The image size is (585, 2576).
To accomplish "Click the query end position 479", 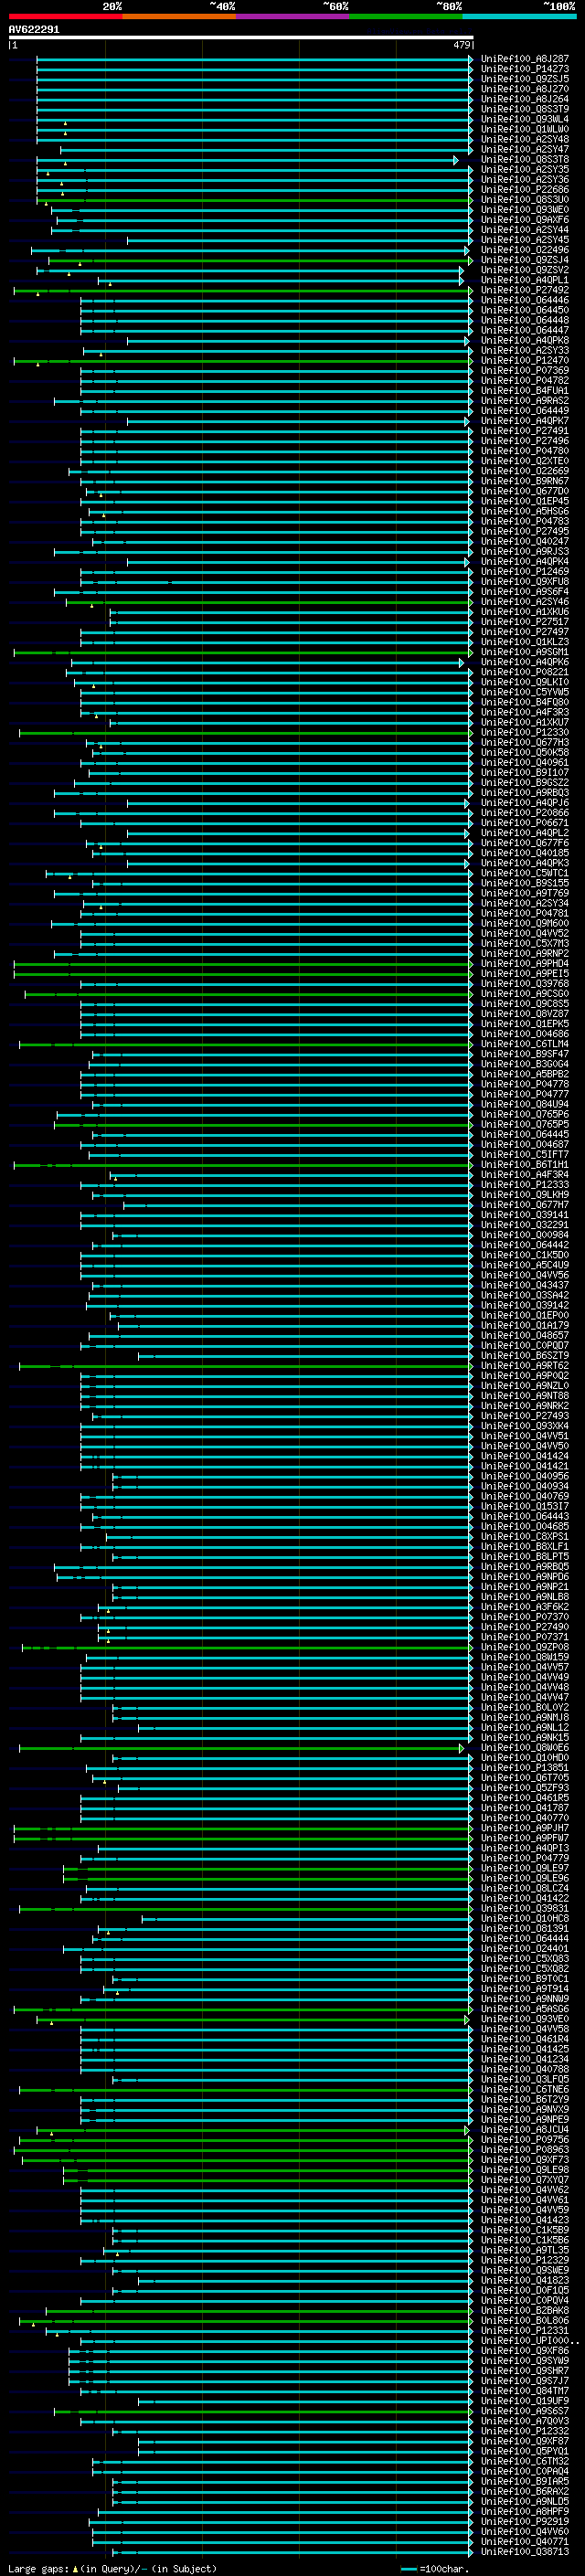I will [462, 45].
